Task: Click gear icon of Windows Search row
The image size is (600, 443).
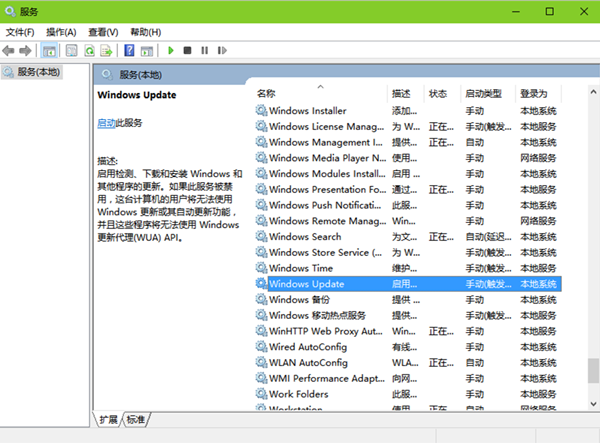Action: (261, 236)
